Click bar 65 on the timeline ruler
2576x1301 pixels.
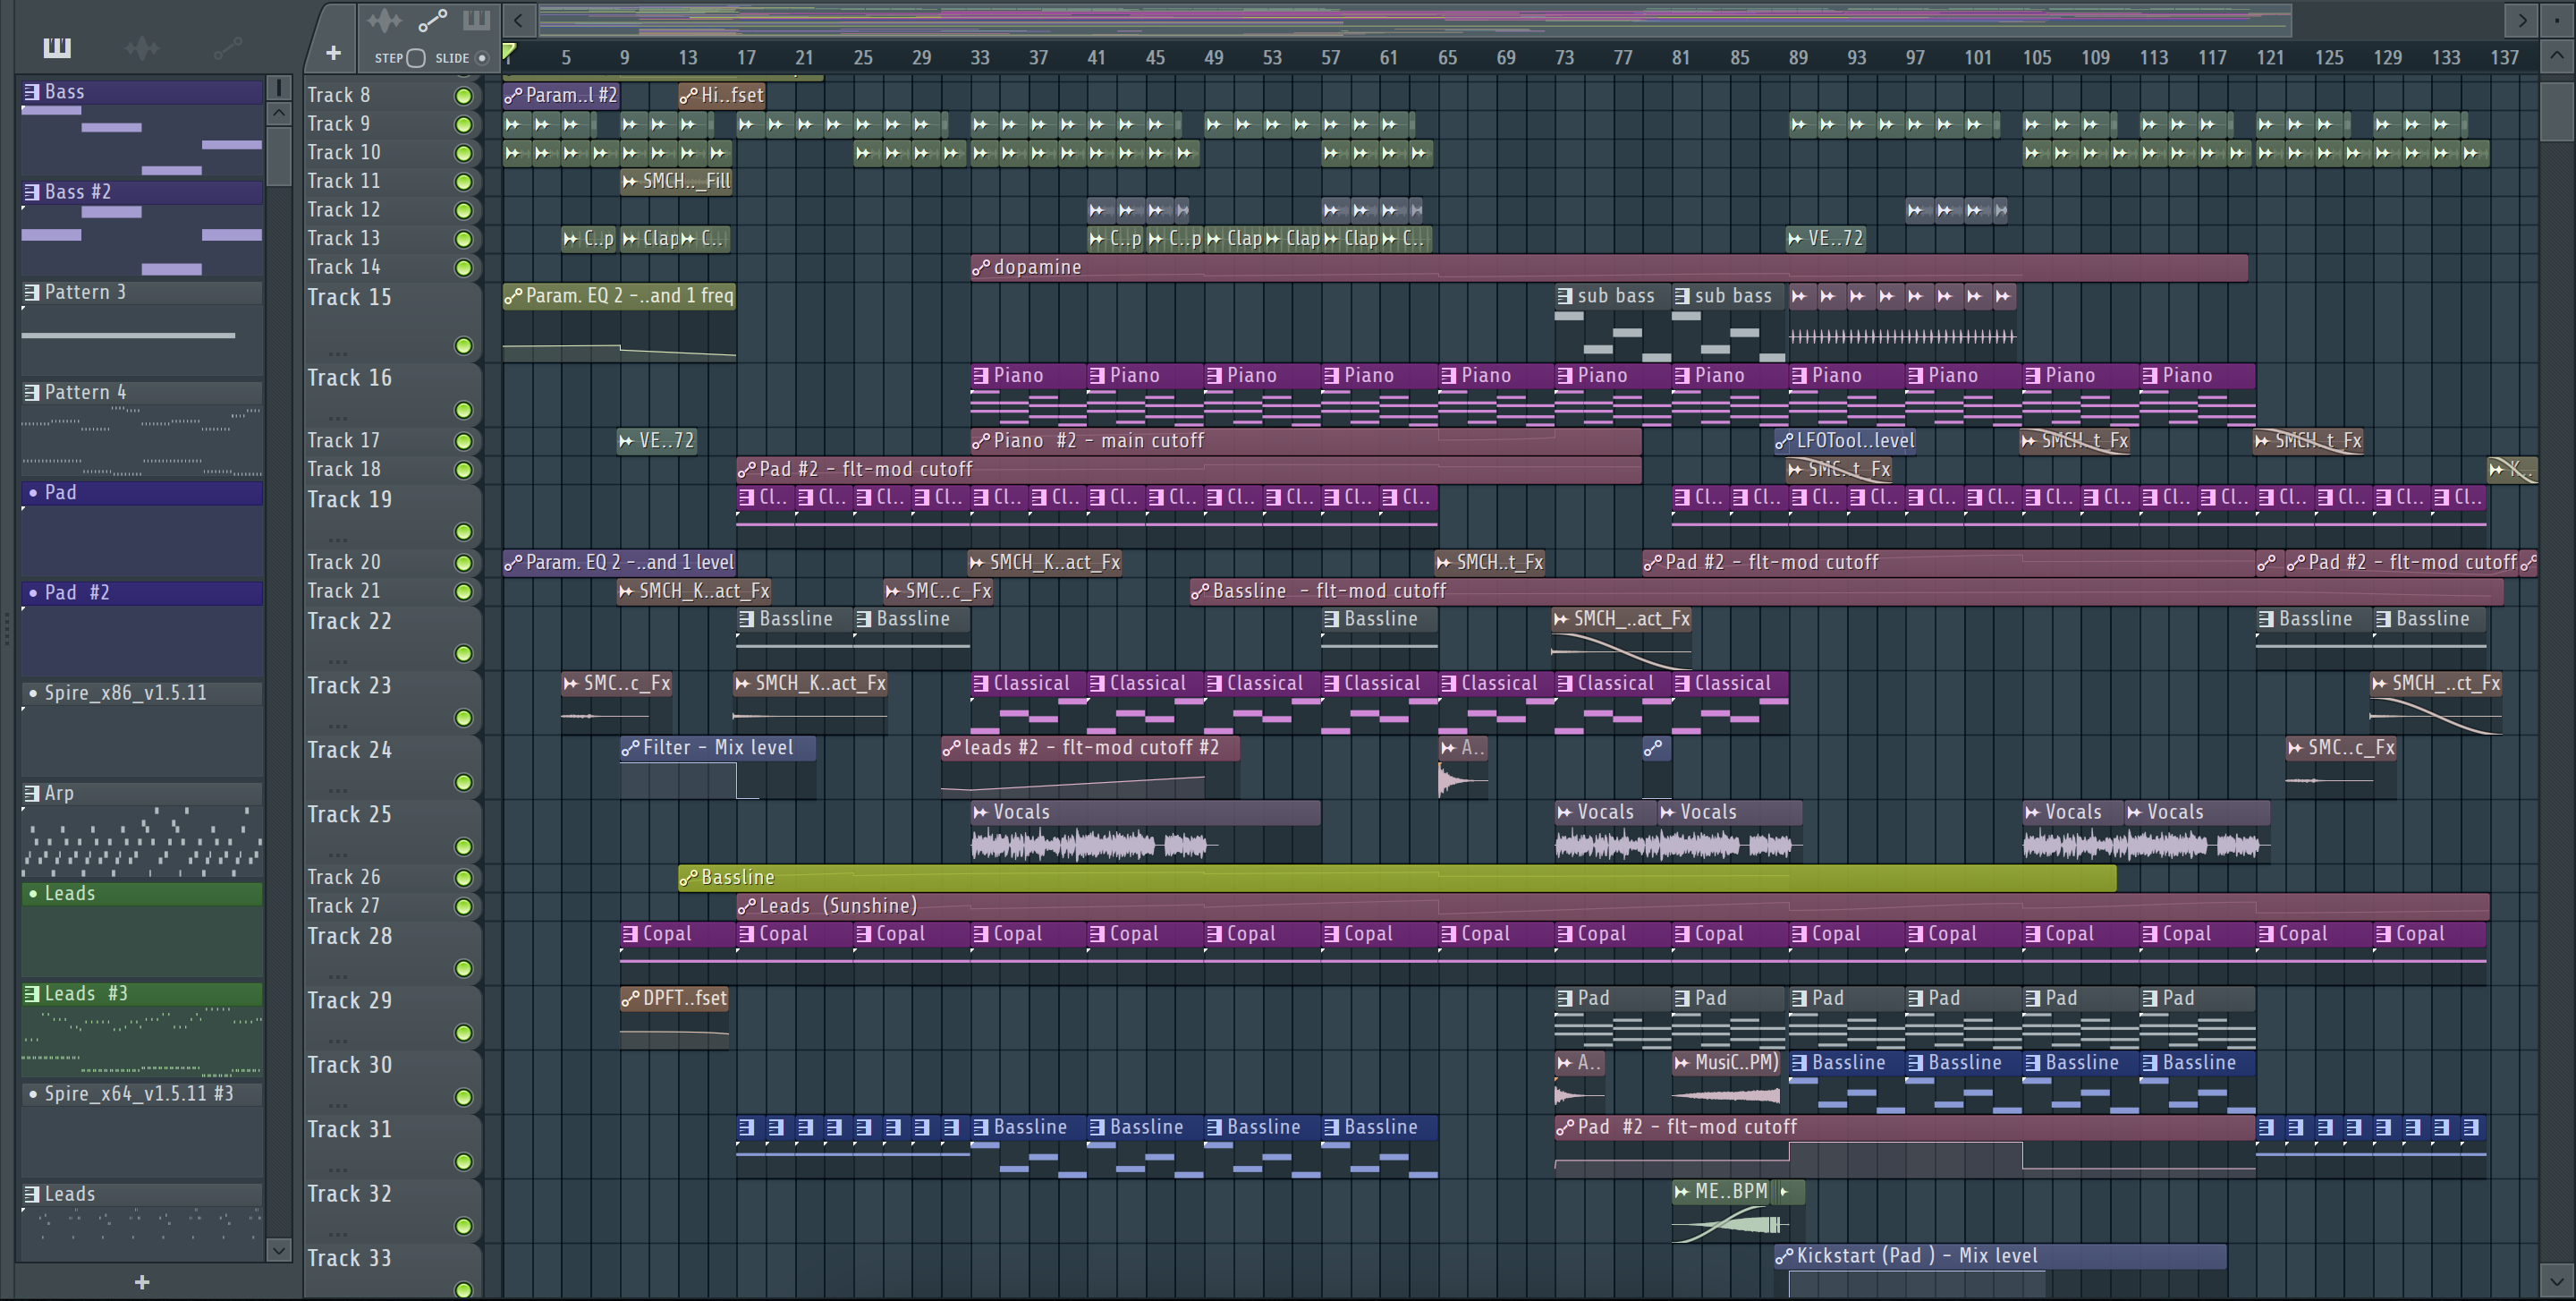[x=1447, y=58]
